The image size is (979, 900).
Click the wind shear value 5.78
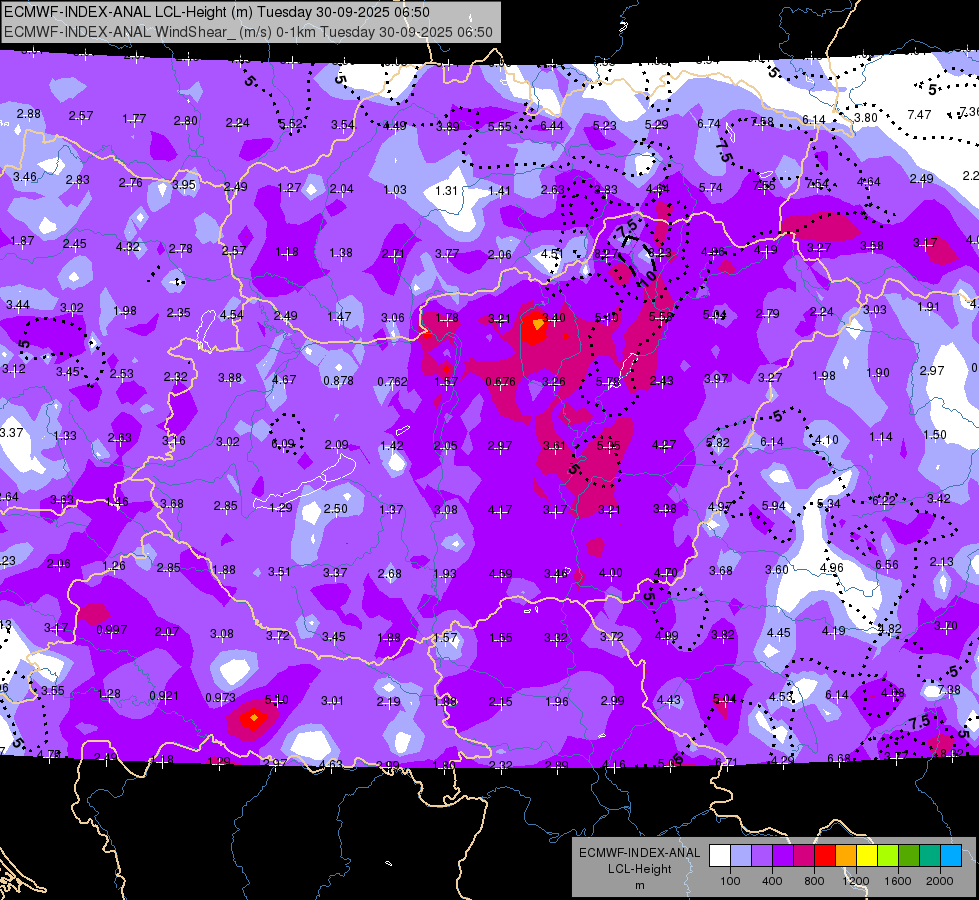click(x=608, y=382)
